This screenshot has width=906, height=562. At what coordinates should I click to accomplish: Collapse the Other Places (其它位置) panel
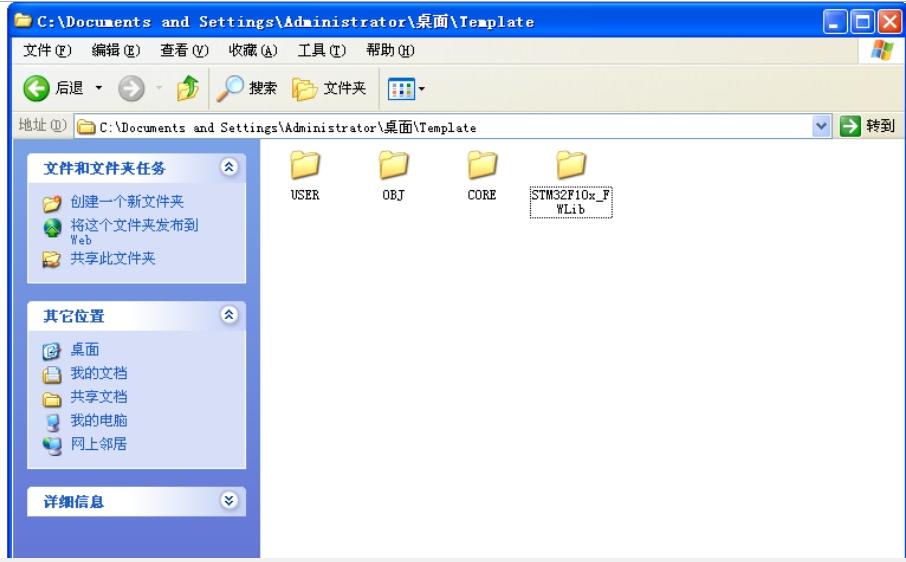click(x=228, y=316)
